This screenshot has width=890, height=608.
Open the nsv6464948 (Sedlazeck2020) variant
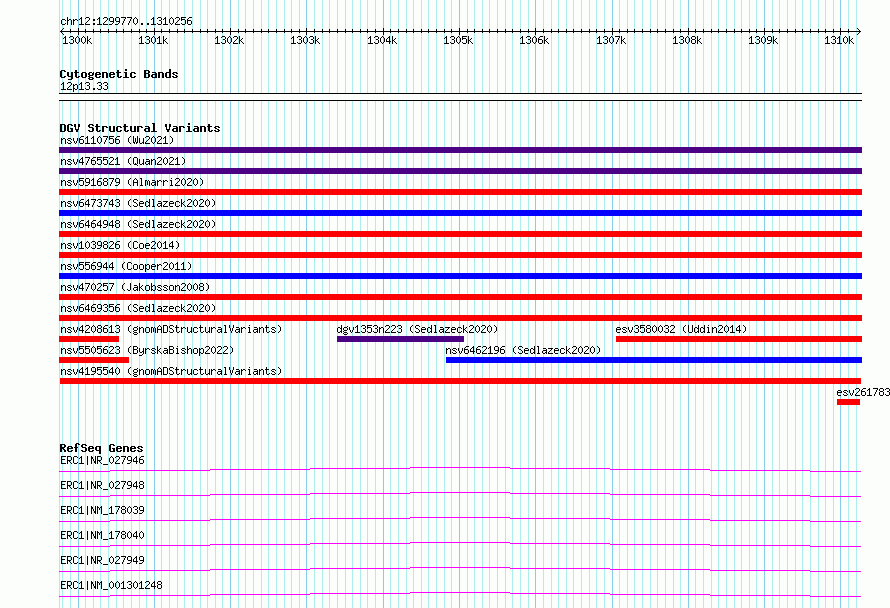(460, 234)
